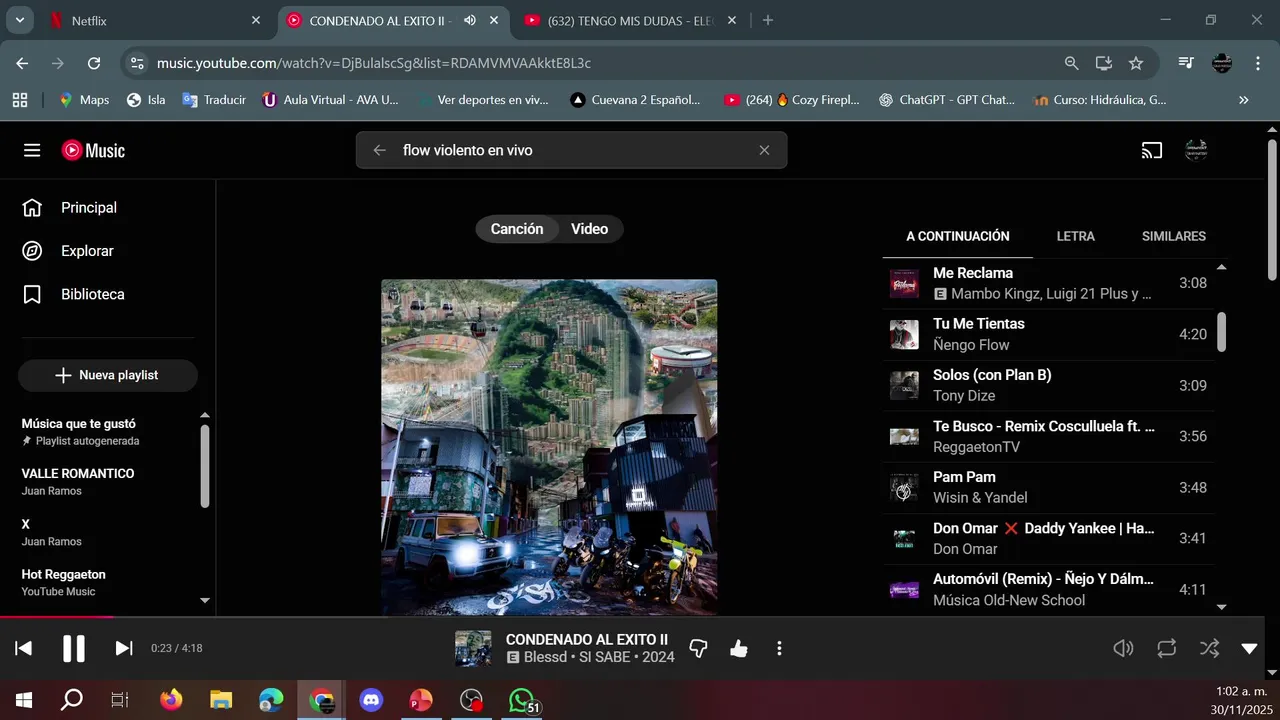Create a Nueva playlist
Screen dimensions: 1280x720
pos(108,375)
